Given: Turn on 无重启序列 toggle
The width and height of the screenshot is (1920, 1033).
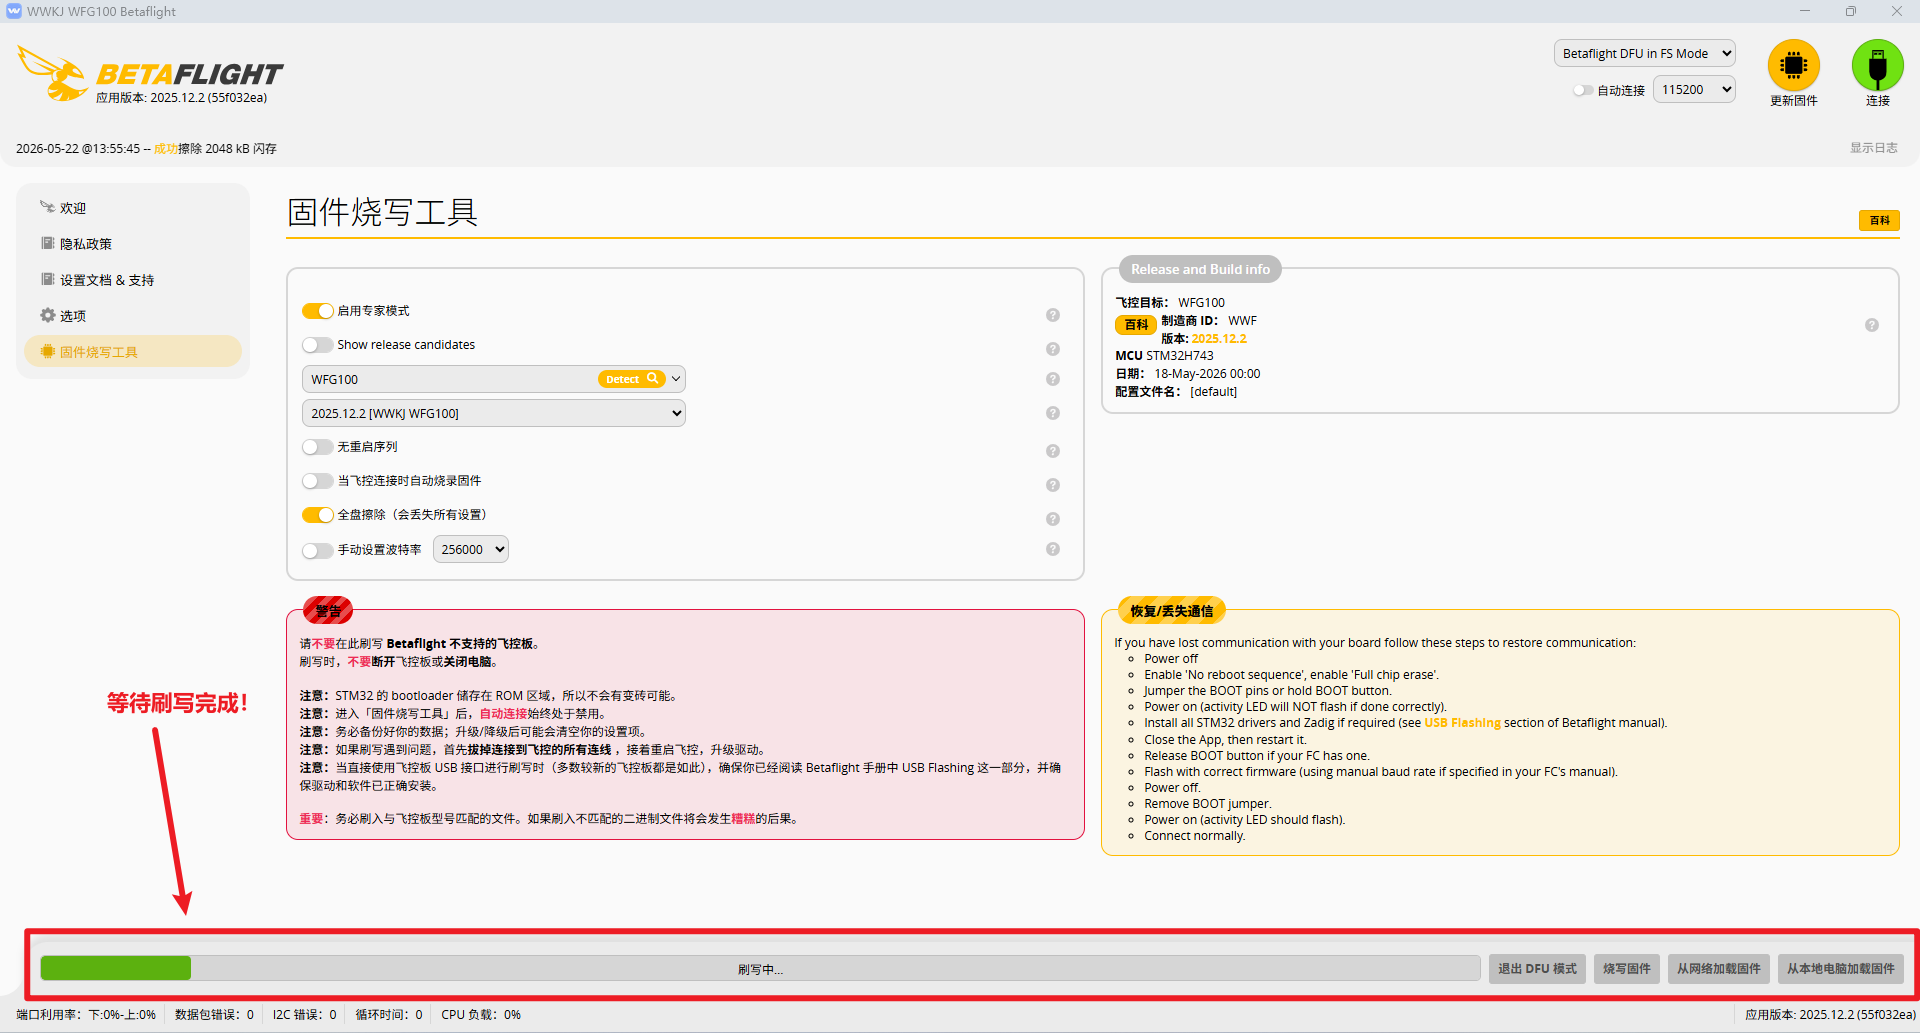Looking at the screenshot, I should pyautogui.click(x=318, y=447).
